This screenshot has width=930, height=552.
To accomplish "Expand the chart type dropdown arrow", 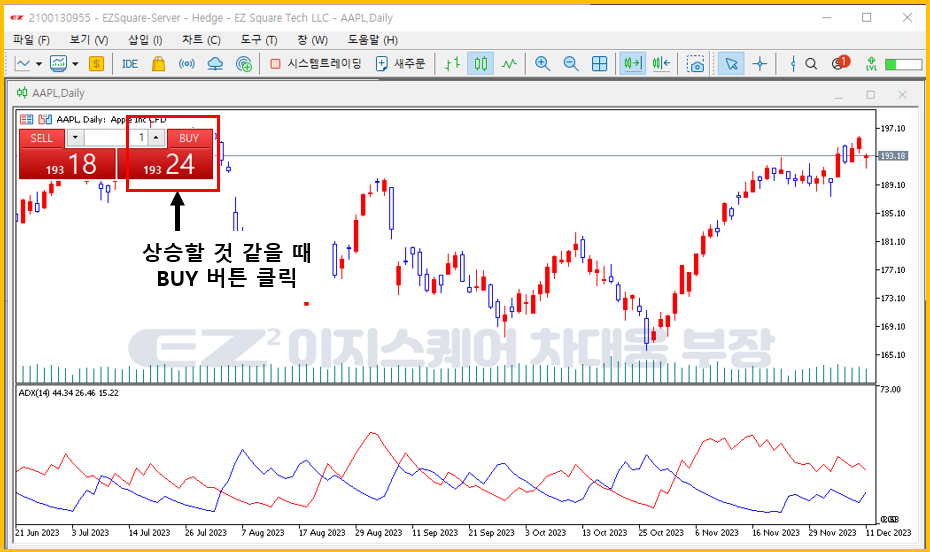I will [x=39, y=64].
